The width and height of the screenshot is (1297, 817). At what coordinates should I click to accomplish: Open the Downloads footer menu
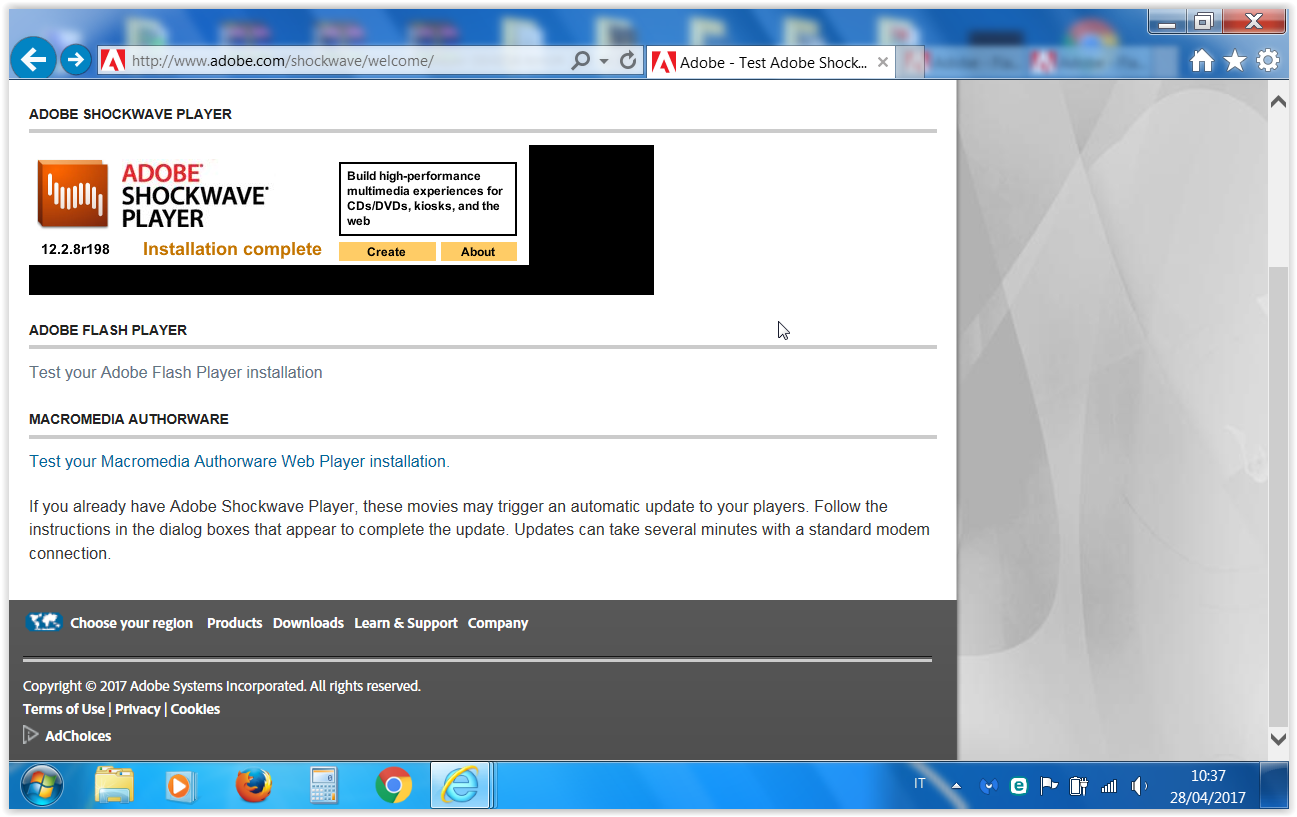coord(308,623)
